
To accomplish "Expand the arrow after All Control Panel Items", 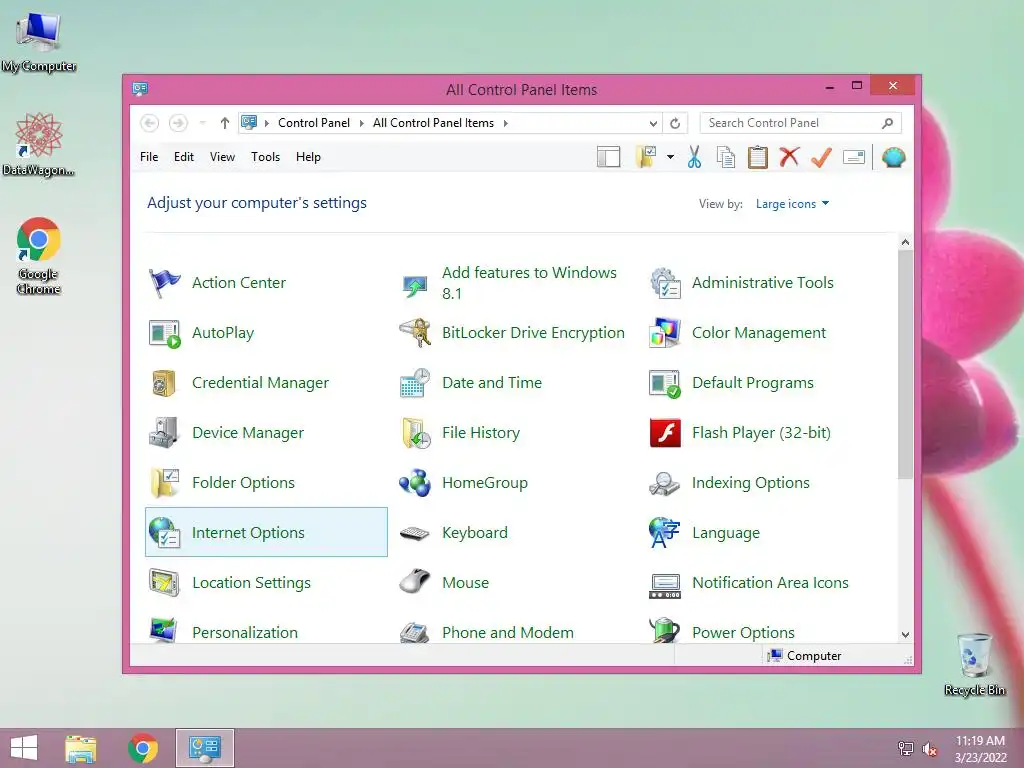I will pyautogui.click(x=505, y=123).
